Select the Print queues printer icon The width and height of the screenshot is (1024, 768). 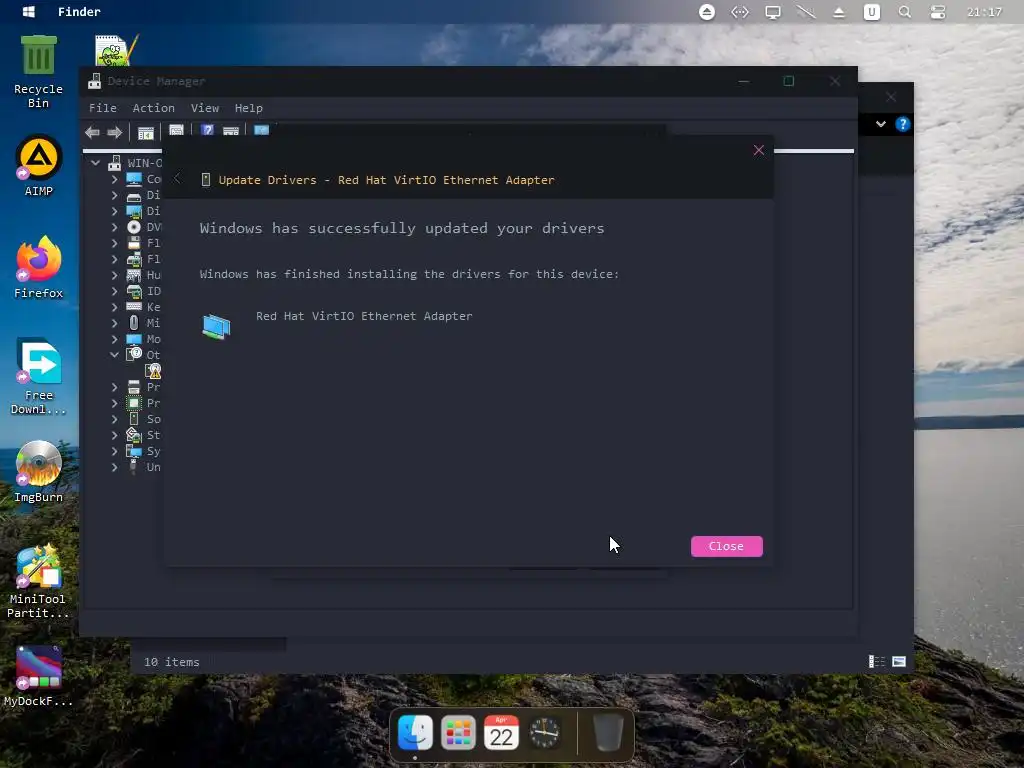[x=134, y=387]
